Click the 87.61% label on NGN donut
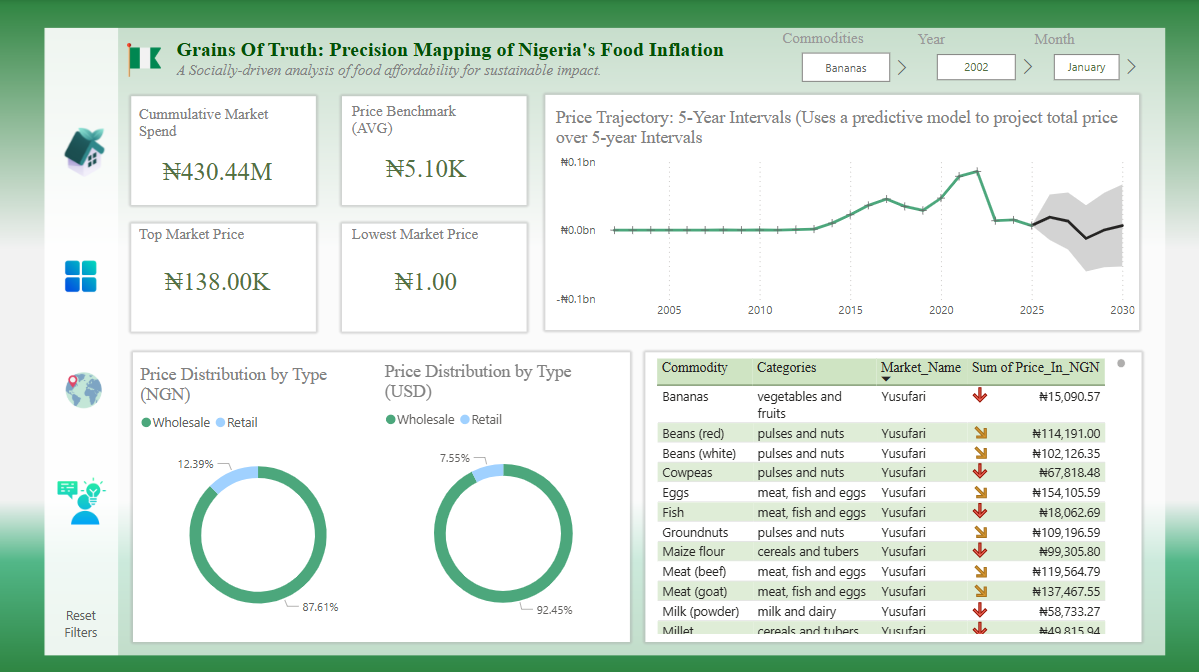 coord(320,607)
